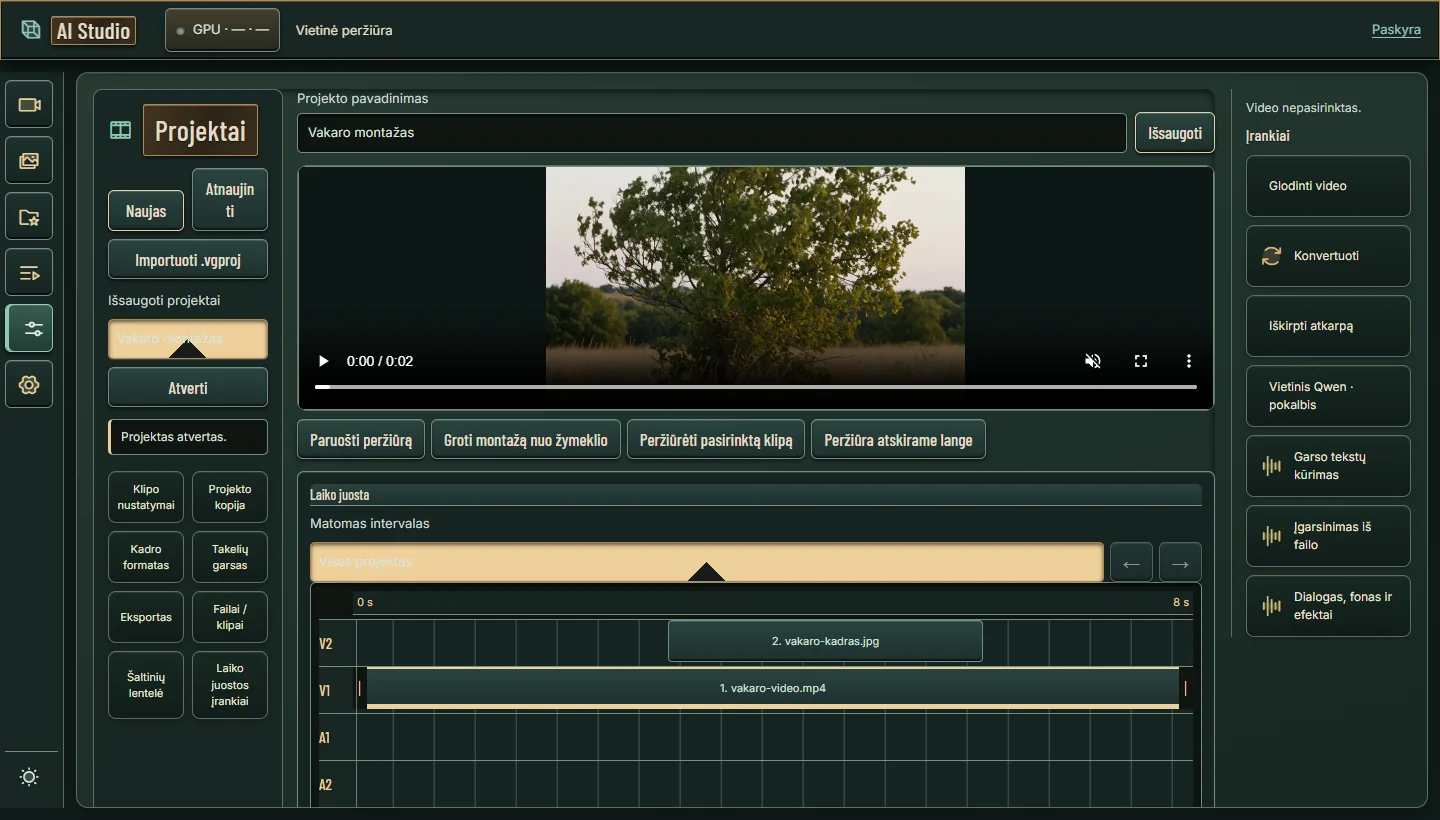
Task: Open the video camera sidebar section
Action: (x=29, y=104)
